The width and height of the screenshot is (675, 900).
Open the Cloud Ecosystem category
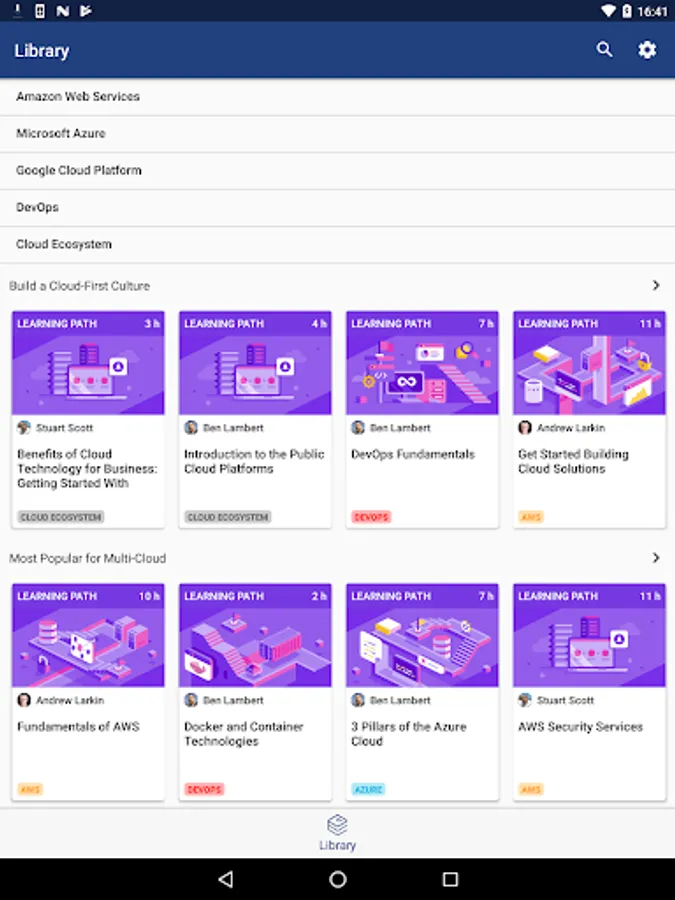[338, 245]
